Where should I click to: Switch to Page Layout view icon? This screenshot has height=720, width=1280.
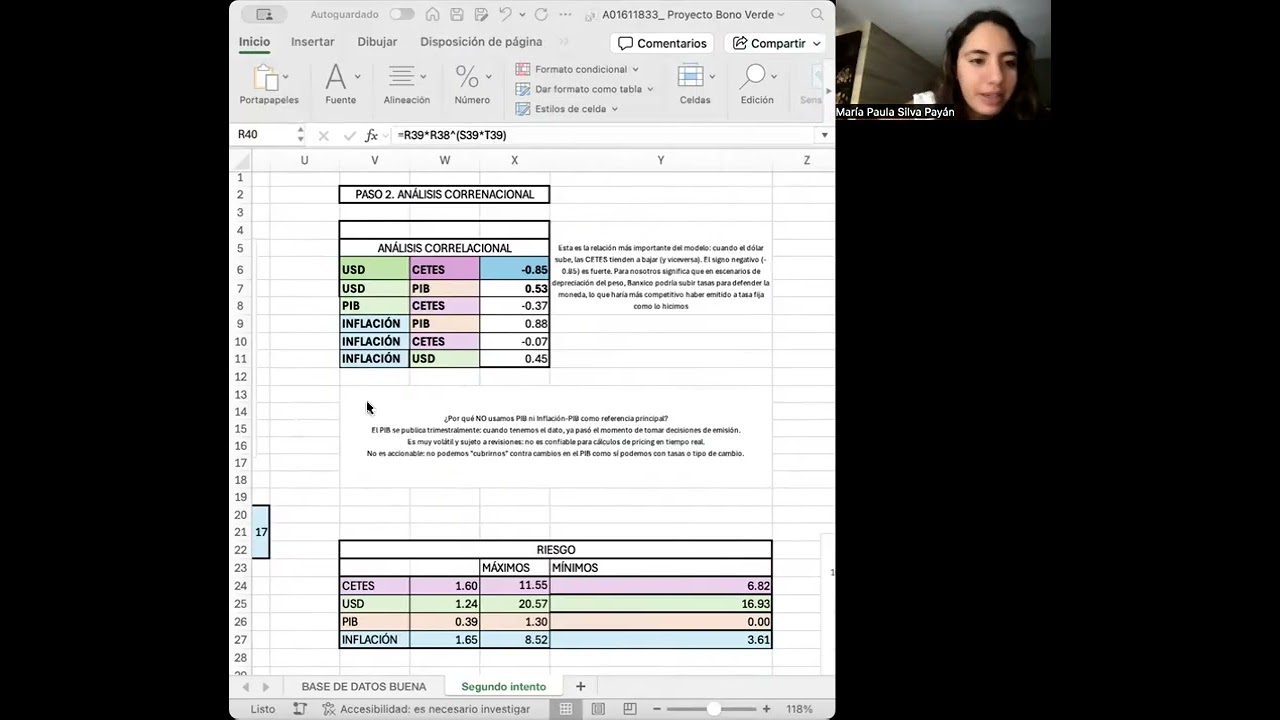click(x=598, y=709)
